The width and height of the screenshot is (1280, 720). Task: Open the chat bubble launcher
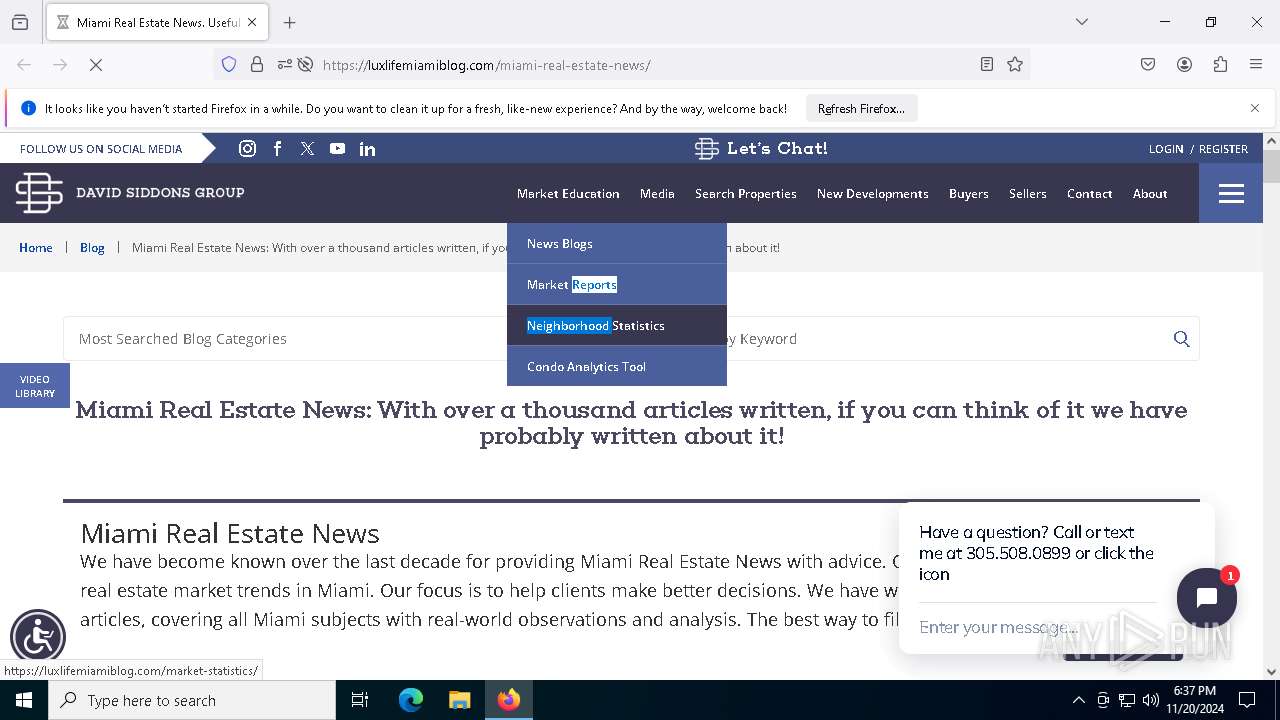(1206, 597)
